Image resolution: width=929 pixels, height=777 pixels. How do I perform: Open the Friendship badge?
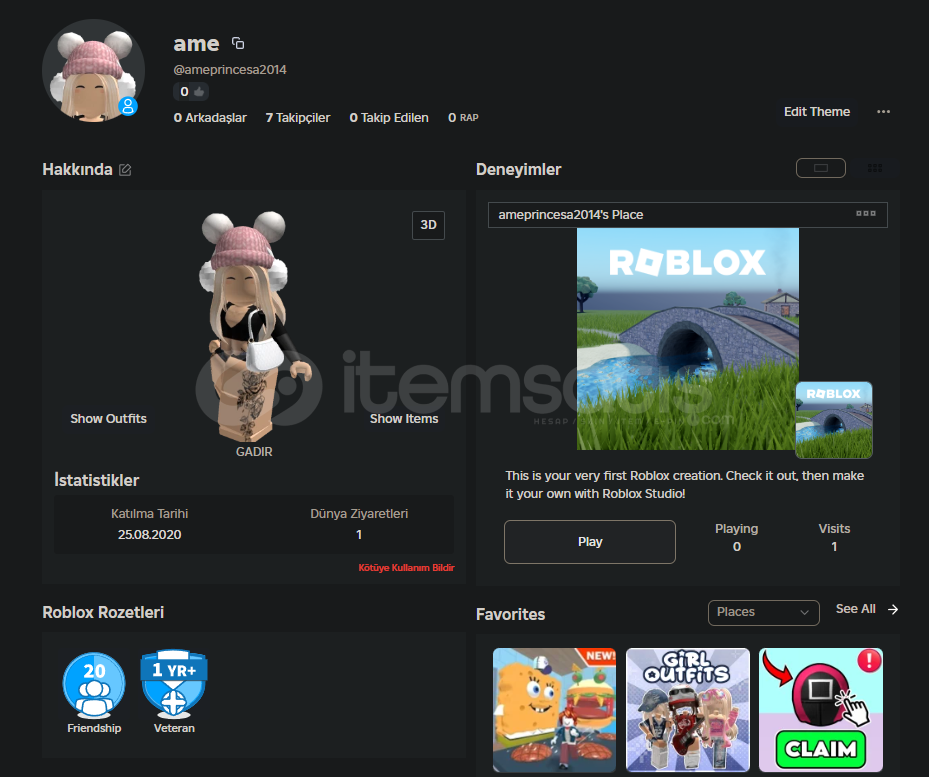pos(94,692)
